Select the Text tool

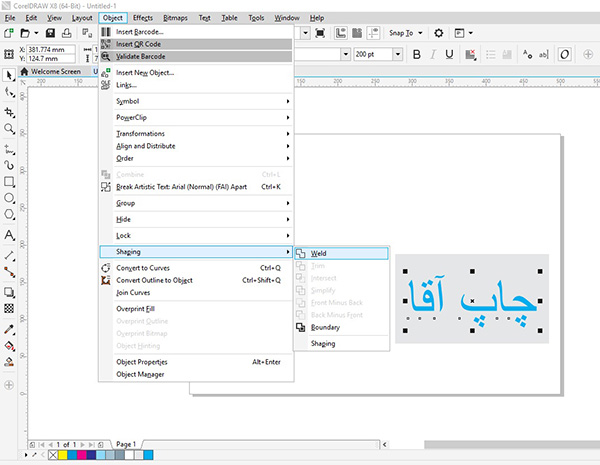[x=9, y=235]
